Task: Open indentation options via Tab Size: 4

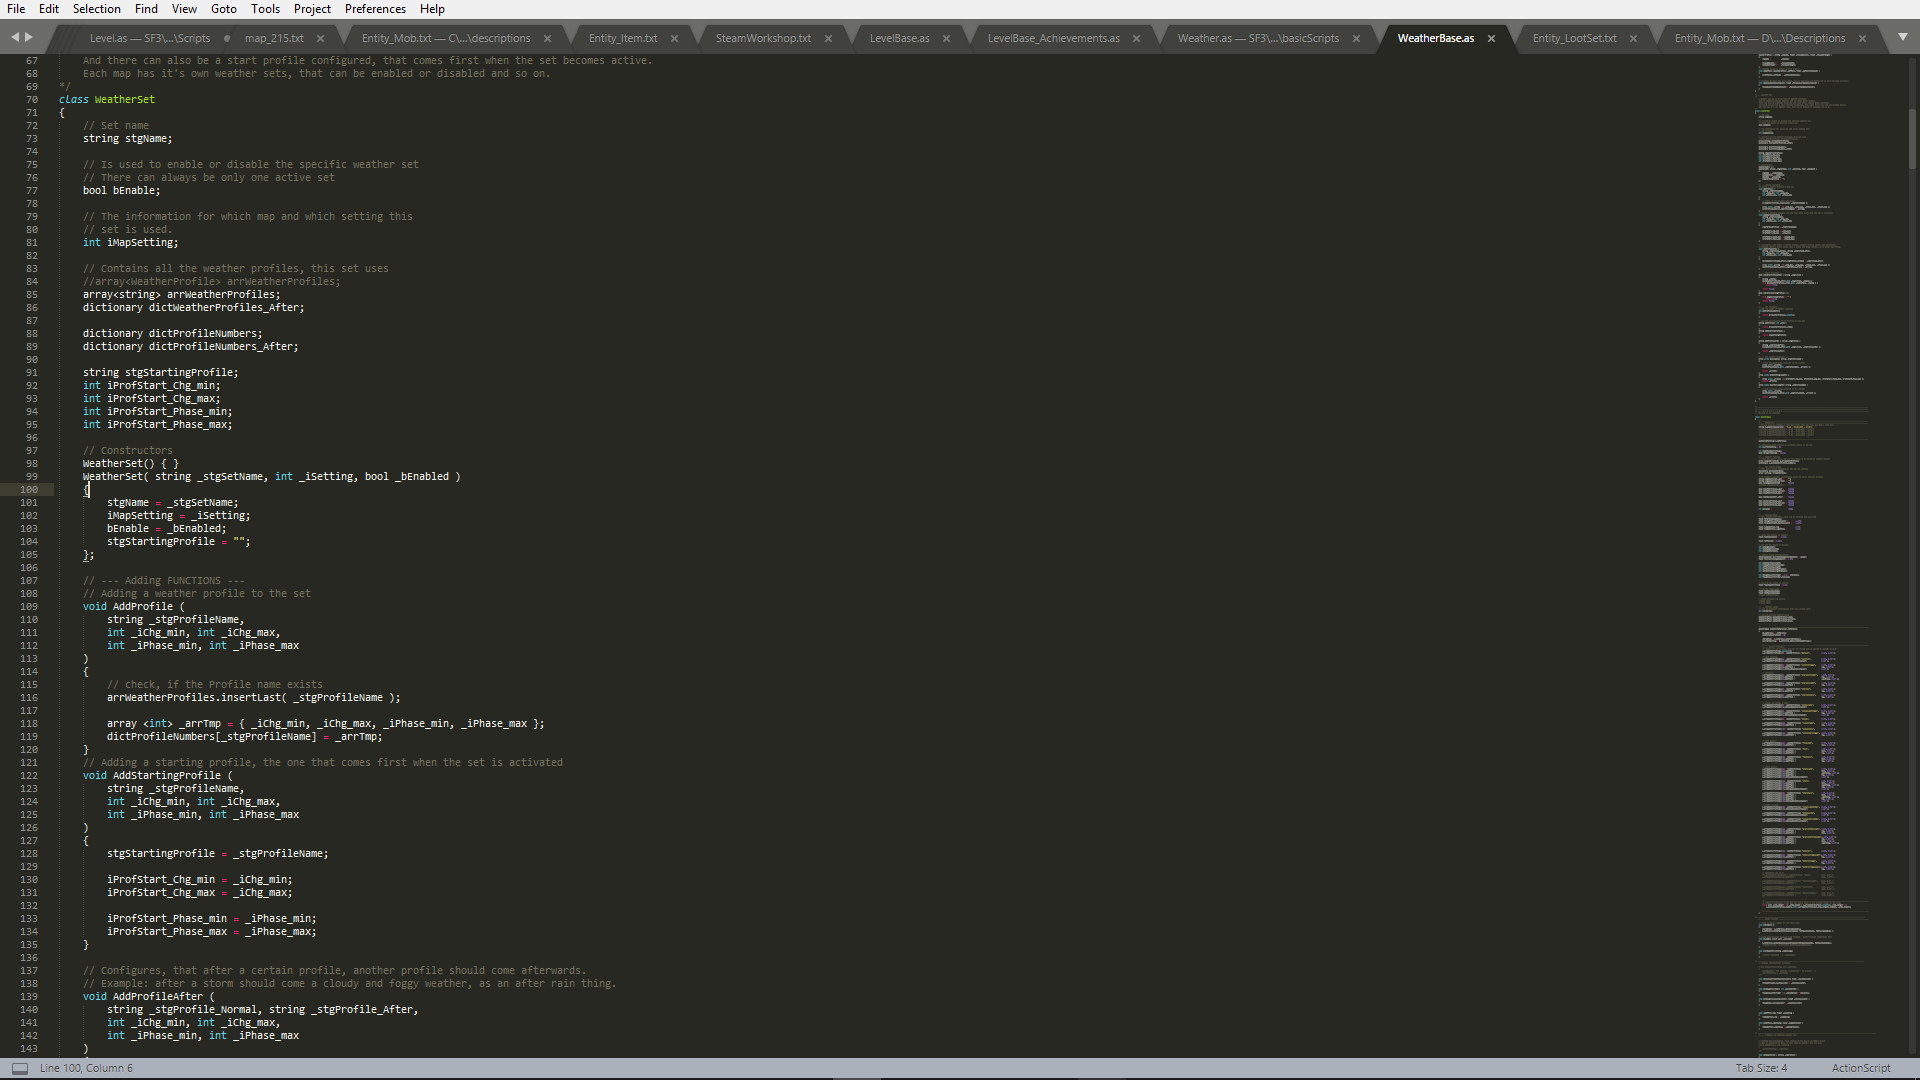Action: click(1760, 1068)
